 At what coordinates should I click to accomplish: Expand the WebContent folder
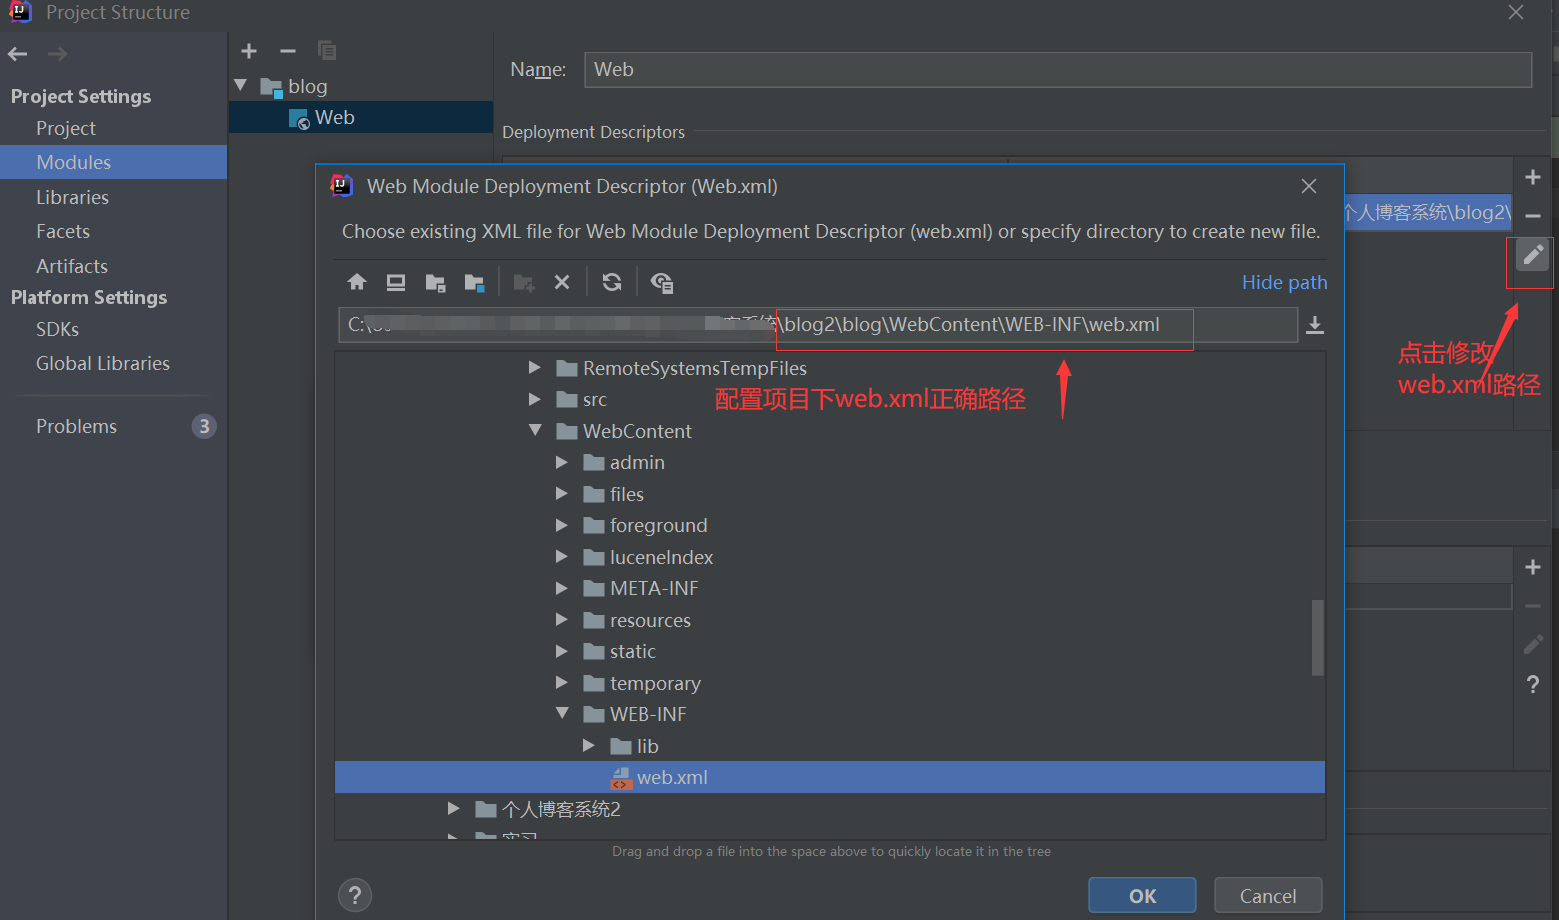pyautogui.click(x=536, y=431)
